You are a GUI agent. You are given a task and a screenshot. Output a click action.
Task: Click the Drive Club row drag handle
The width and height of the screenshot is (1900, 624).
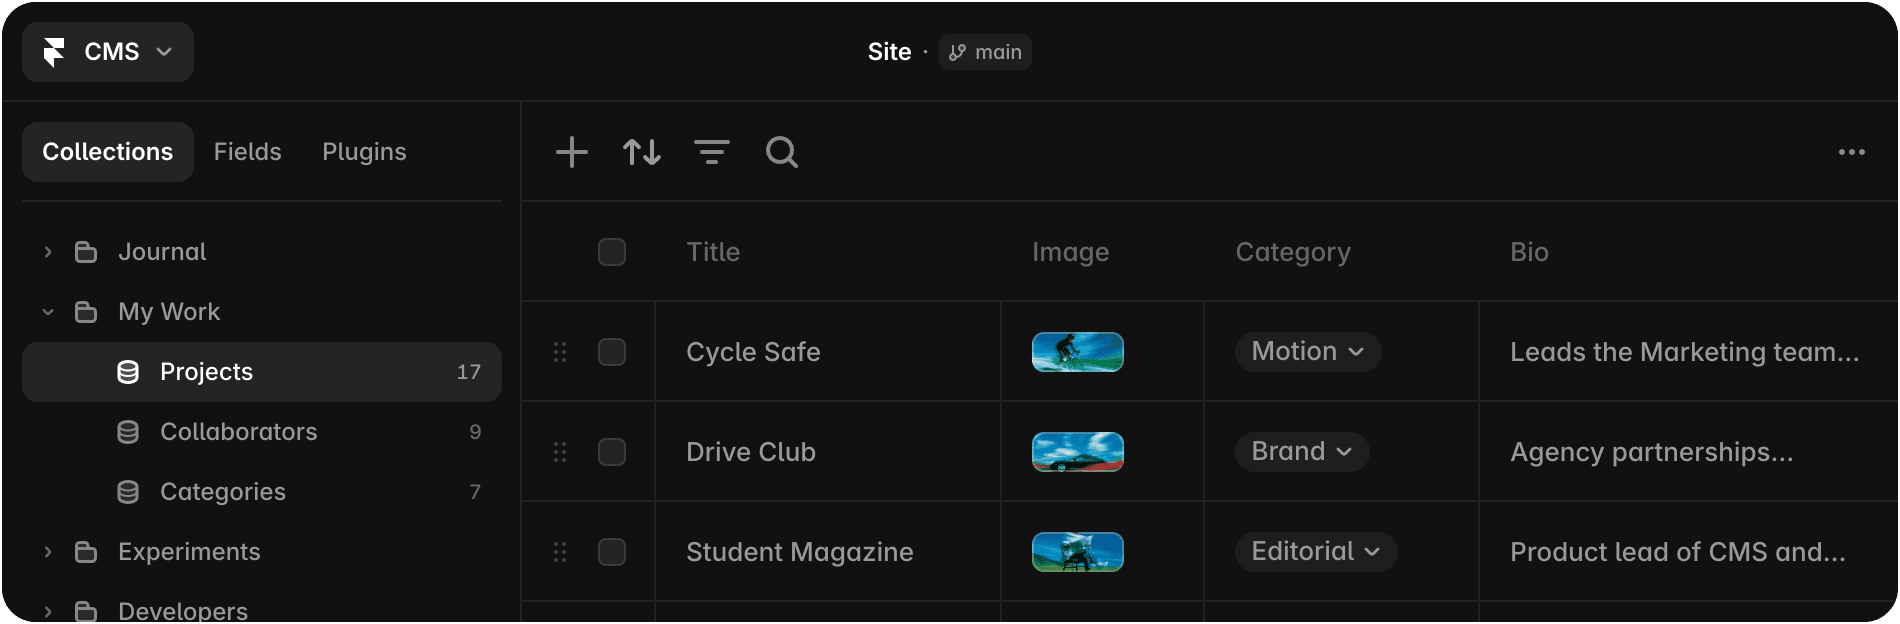[560, 452]
